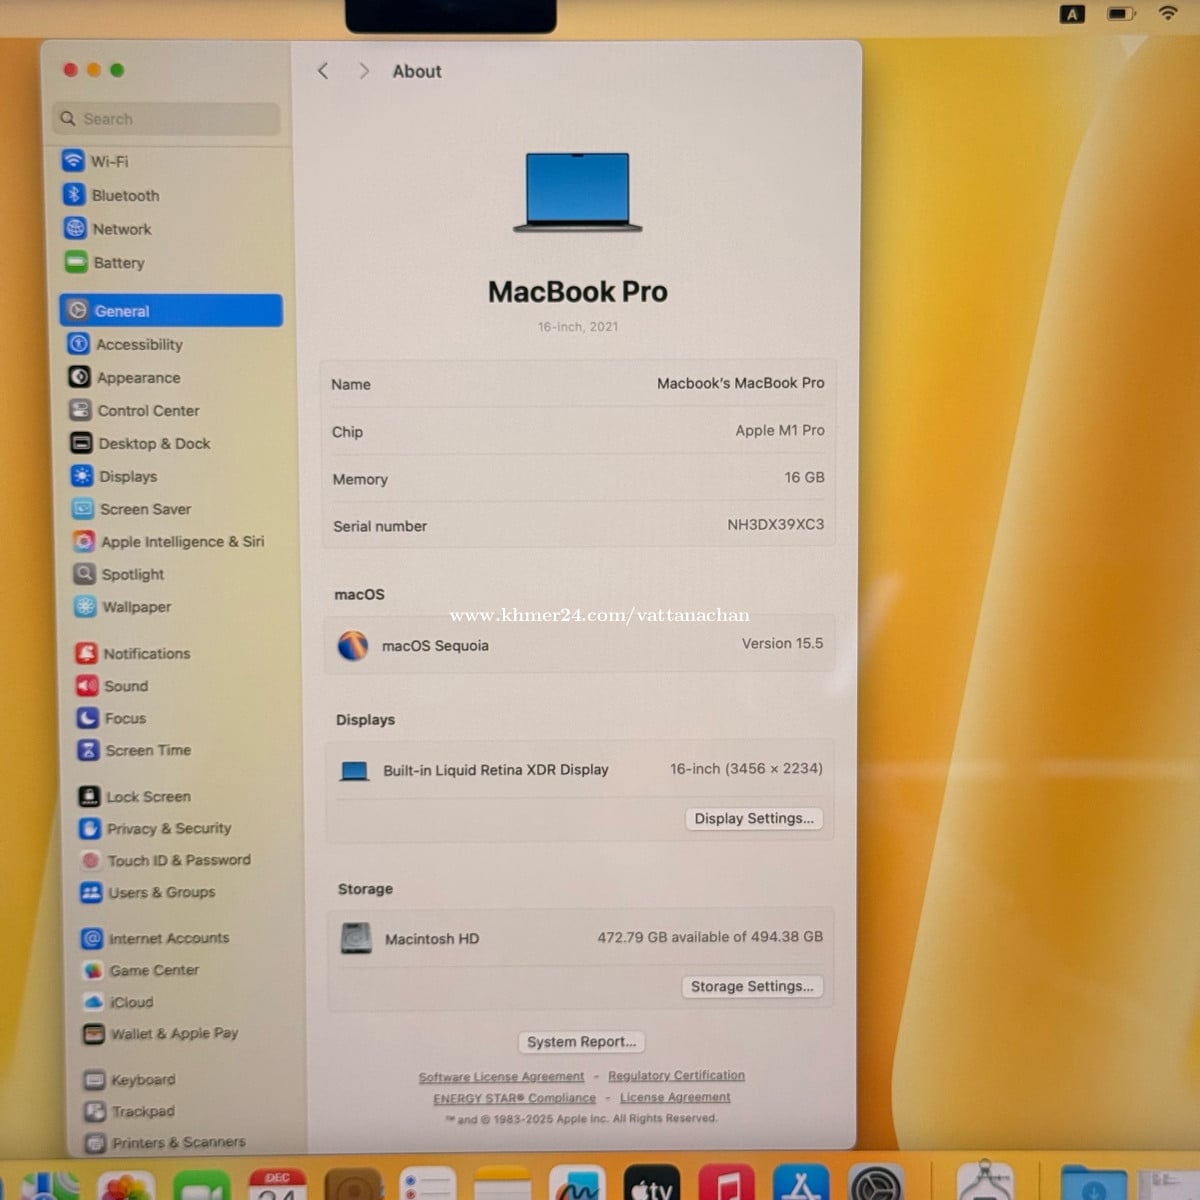
Task: Open Wi-Fi settings in sidebar
Action: coord(108,161)
